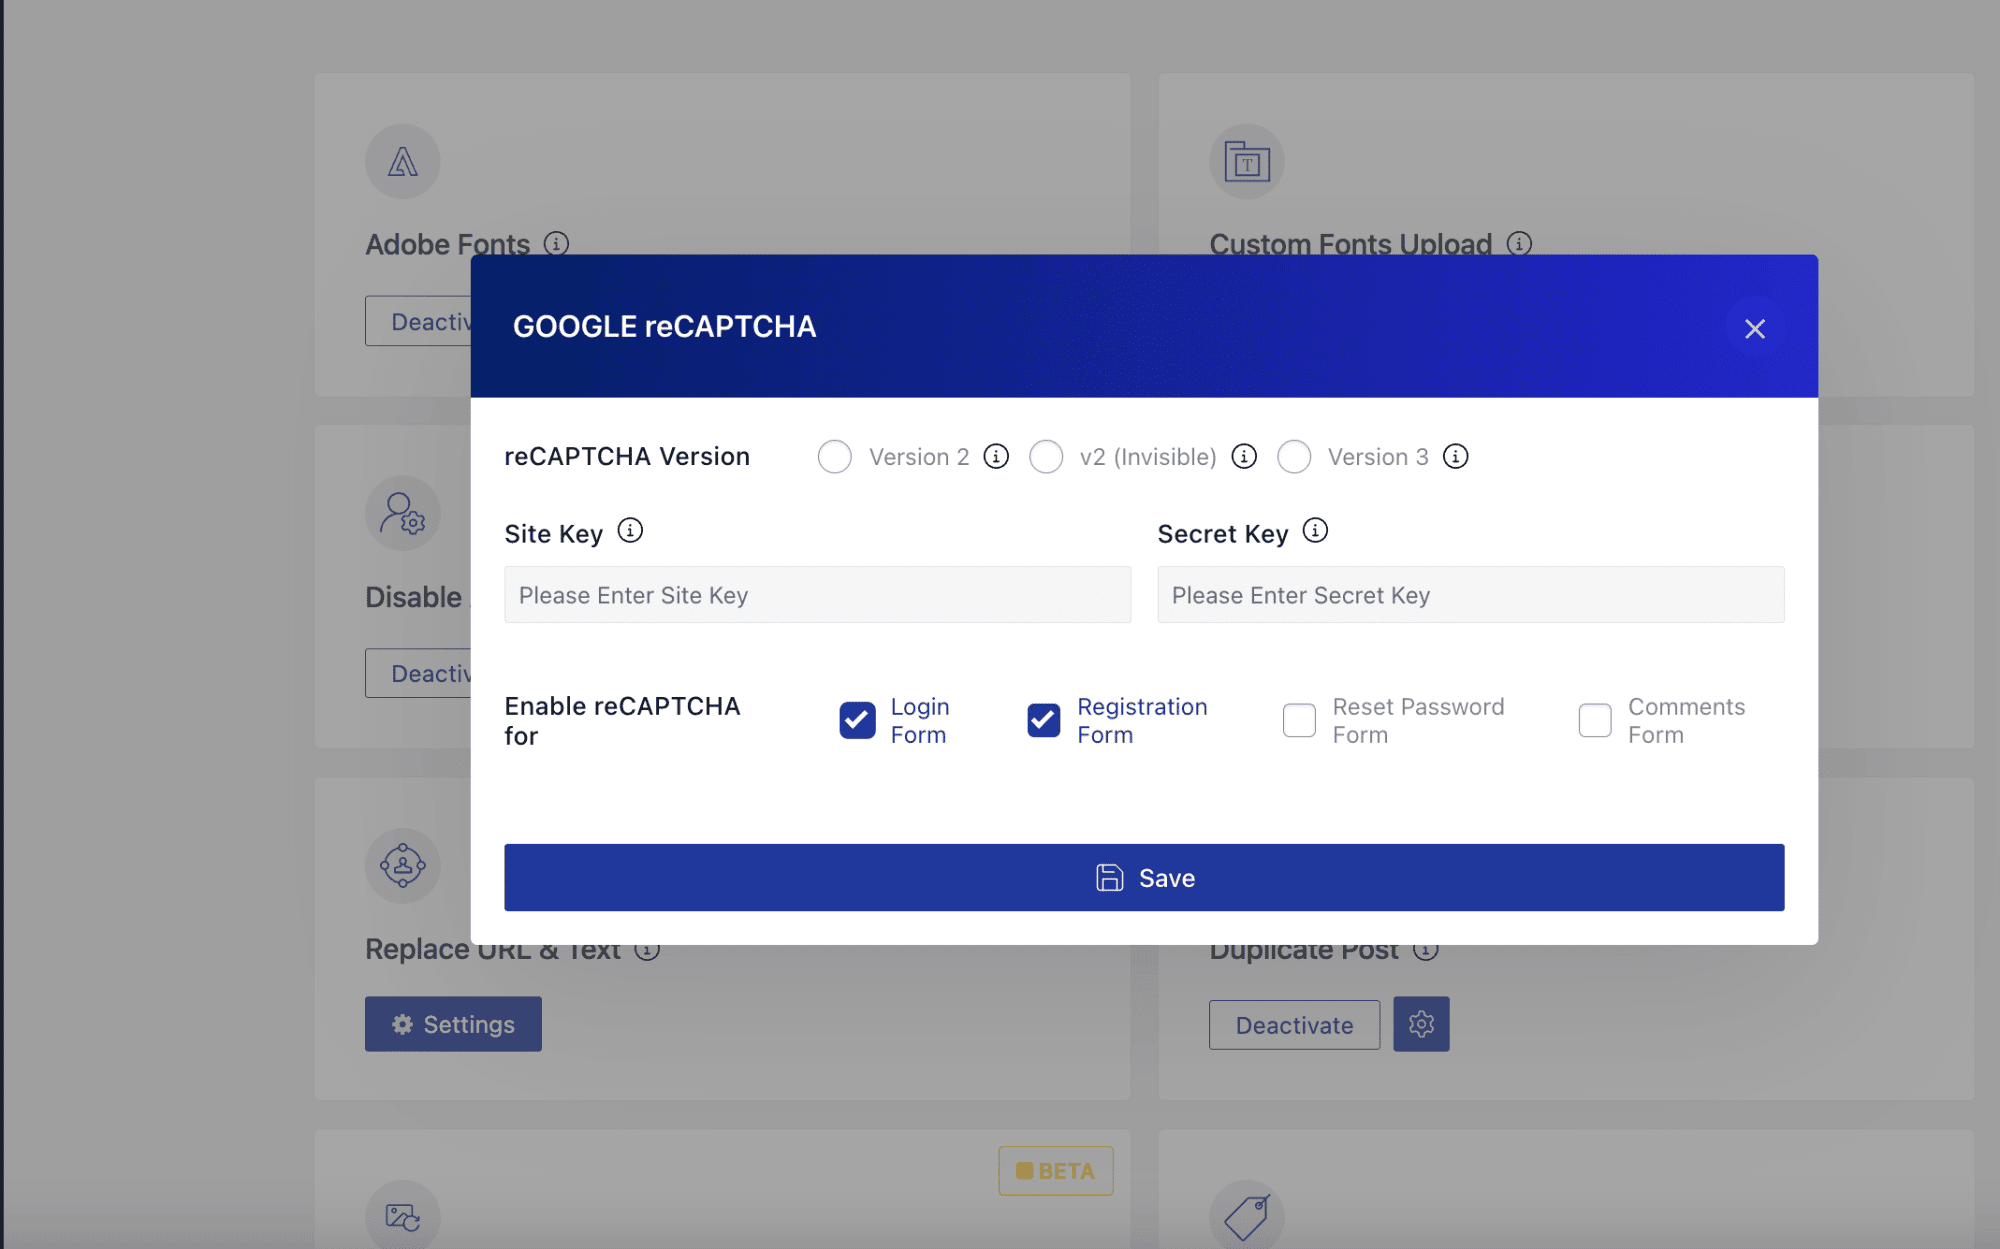Show Replace URL & Text info tooltip

tap(647, 952)
